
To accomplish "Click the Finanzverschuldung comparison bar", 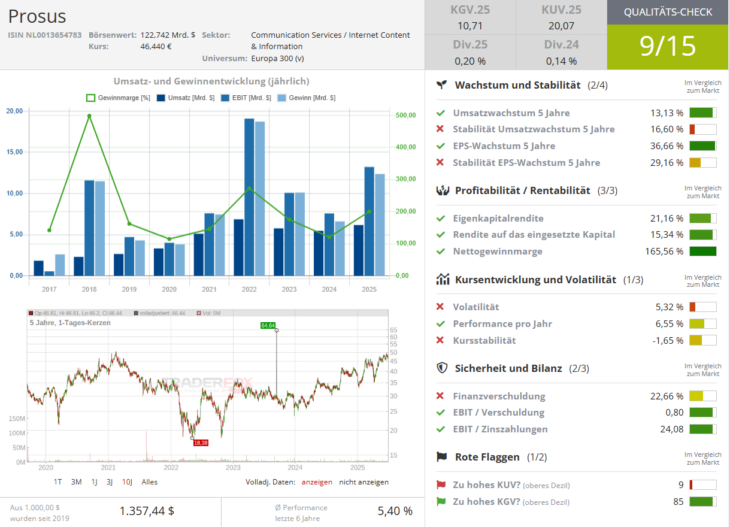I will coord(703,396).
